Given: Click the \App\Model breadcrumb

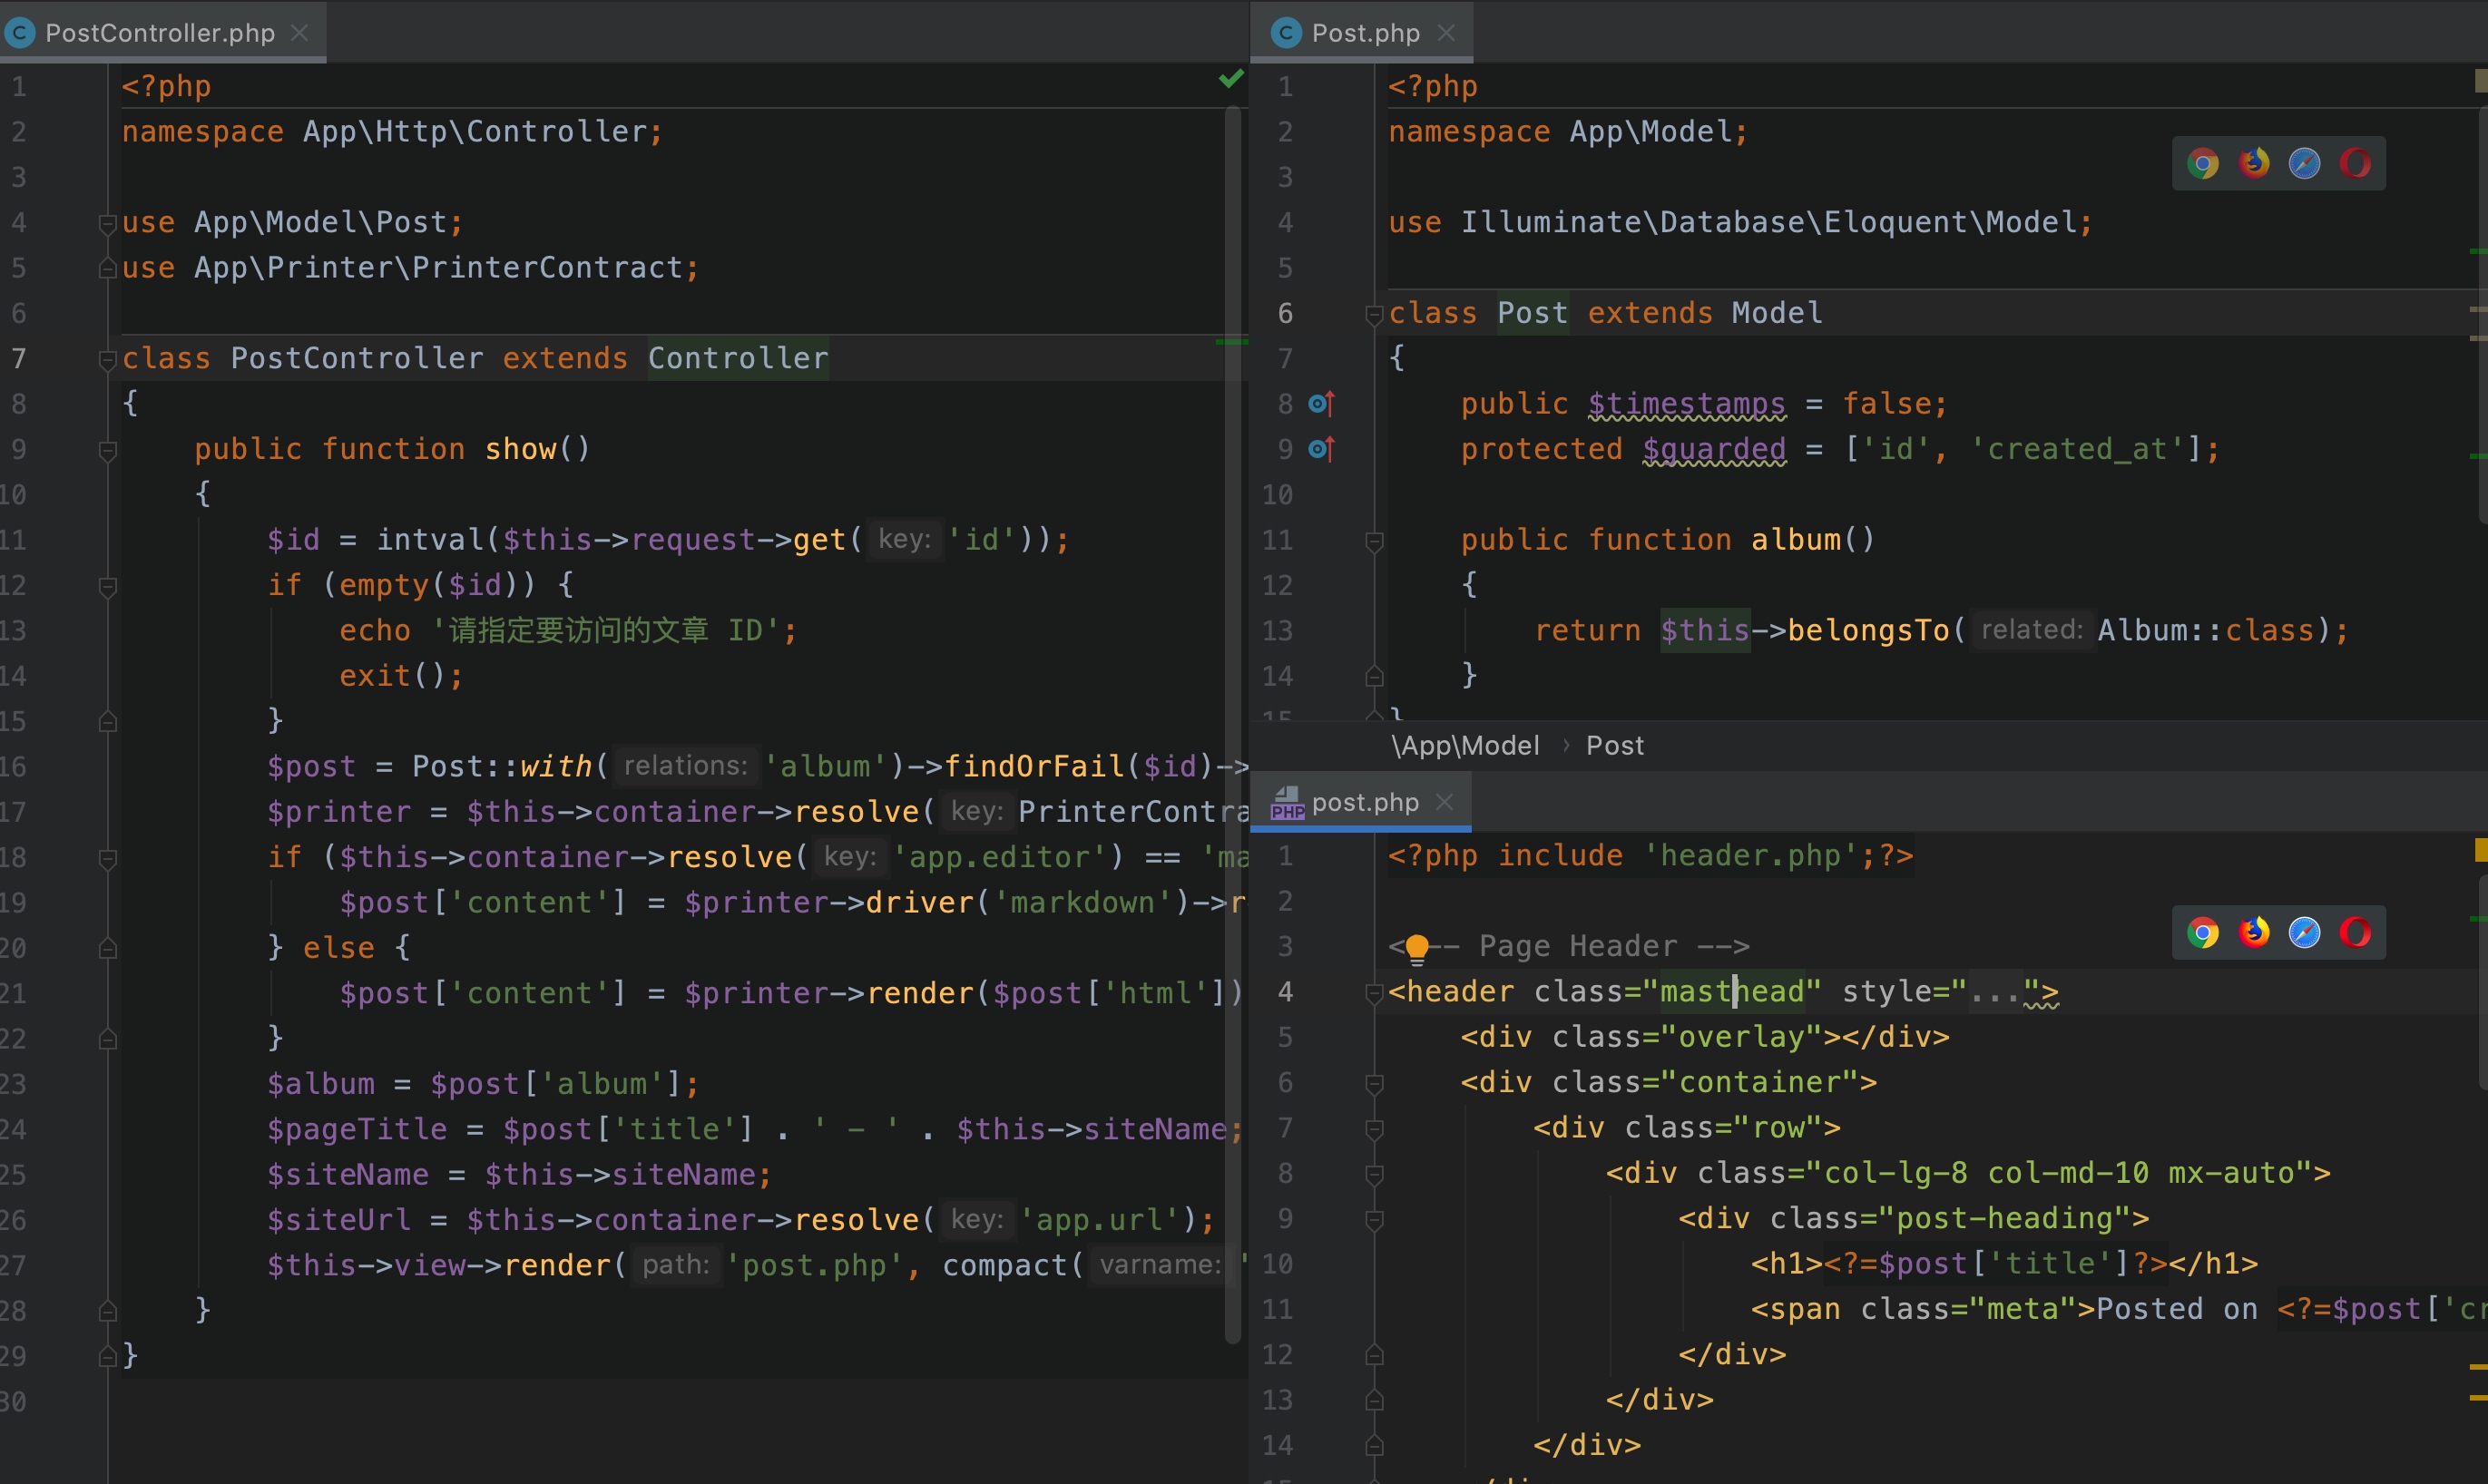Looking at the screenshot, I should (x=1465, y=746).
